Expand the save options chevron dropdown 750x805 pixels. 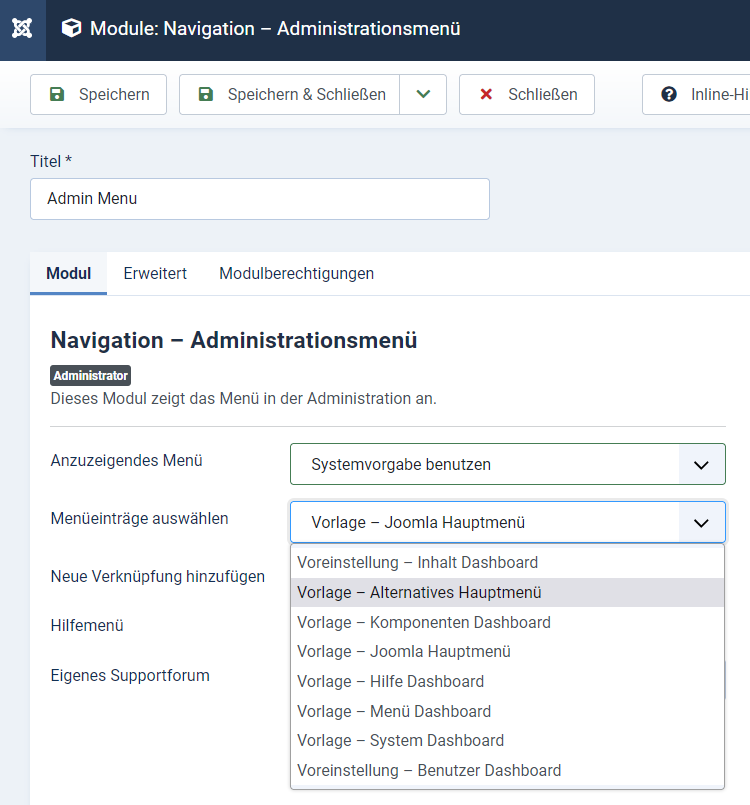tap(423, 95)
